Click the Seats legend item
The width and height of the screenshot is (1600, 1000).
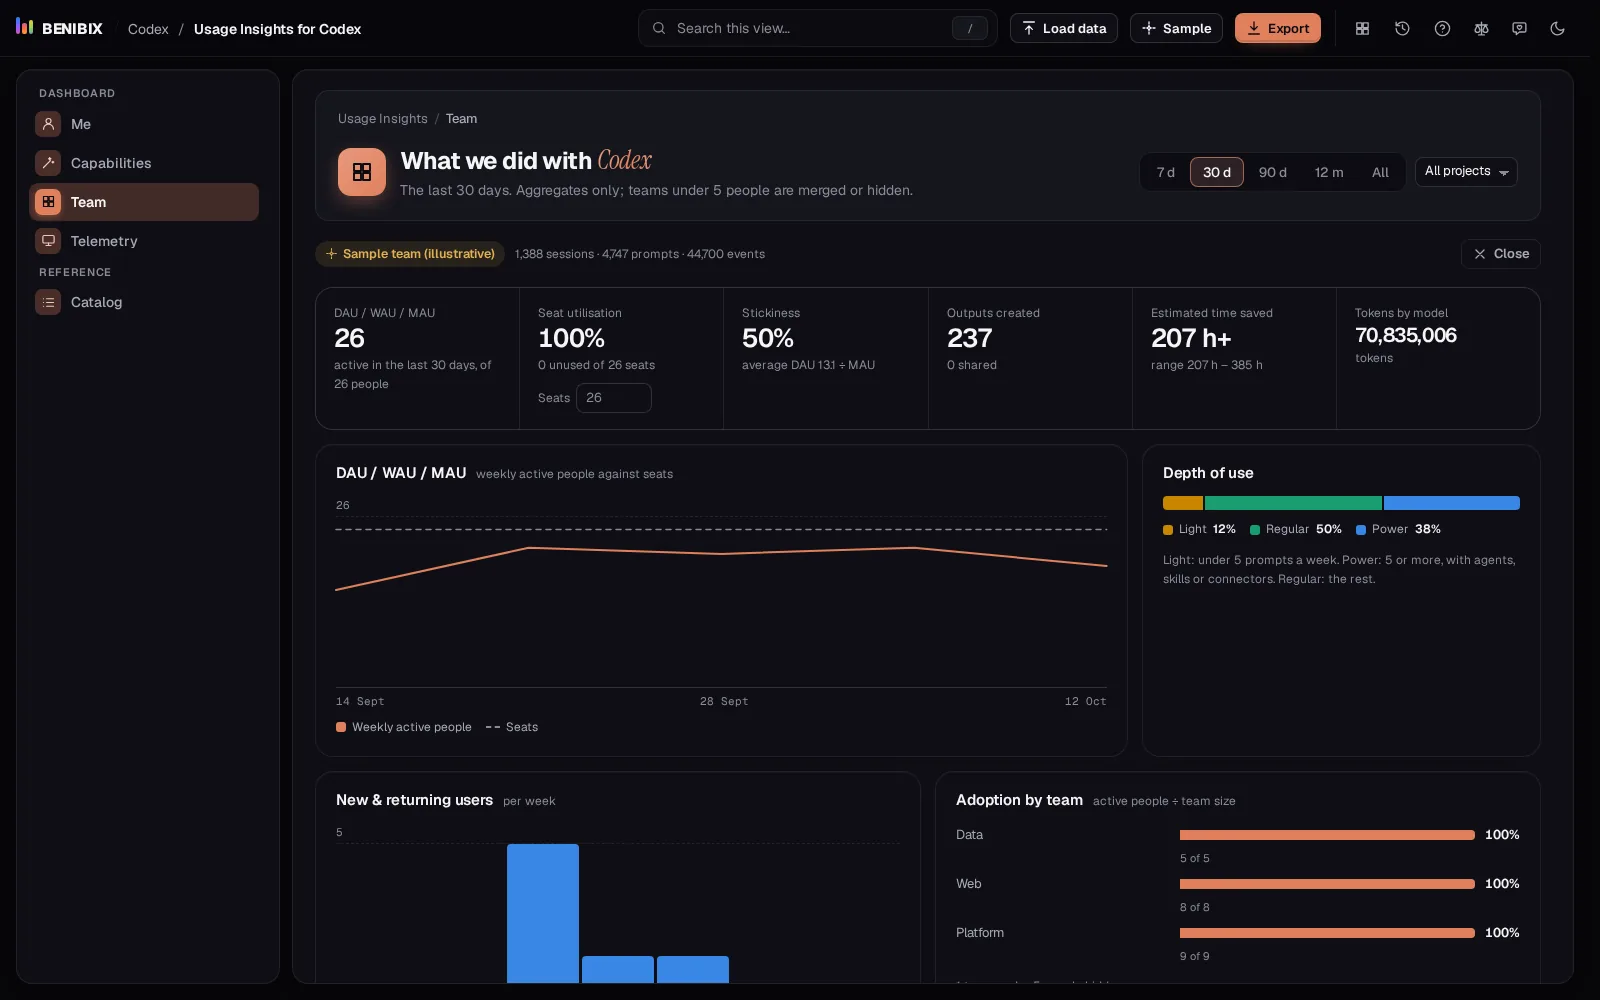tap(512, 727)
